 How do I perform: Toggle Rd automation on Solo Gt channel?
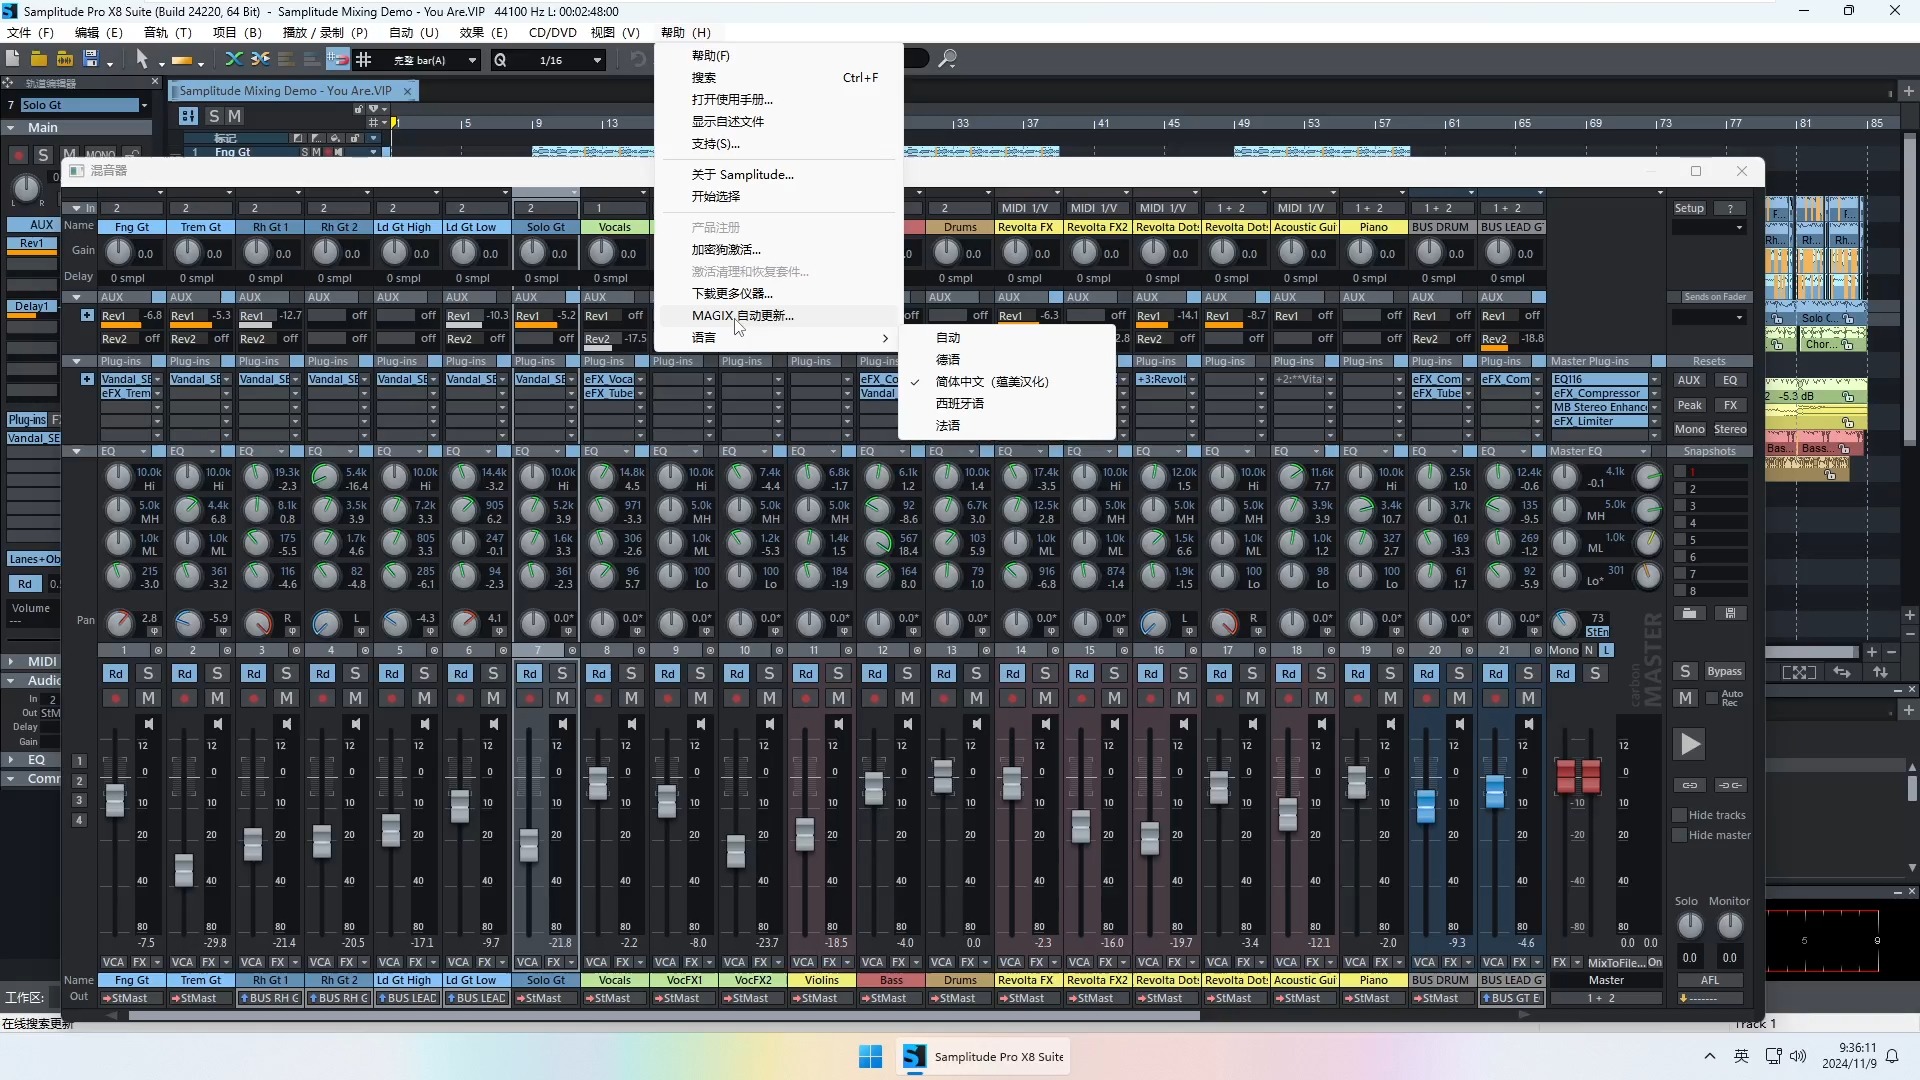click(x=530, y=674)
